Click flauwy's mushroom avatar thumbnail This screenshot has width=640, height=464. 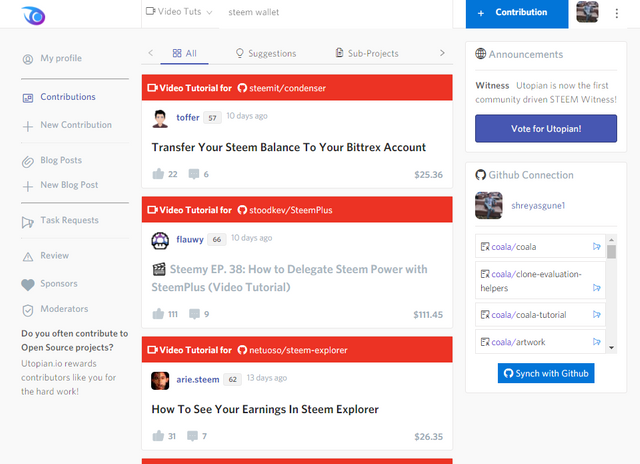point(160,240)
